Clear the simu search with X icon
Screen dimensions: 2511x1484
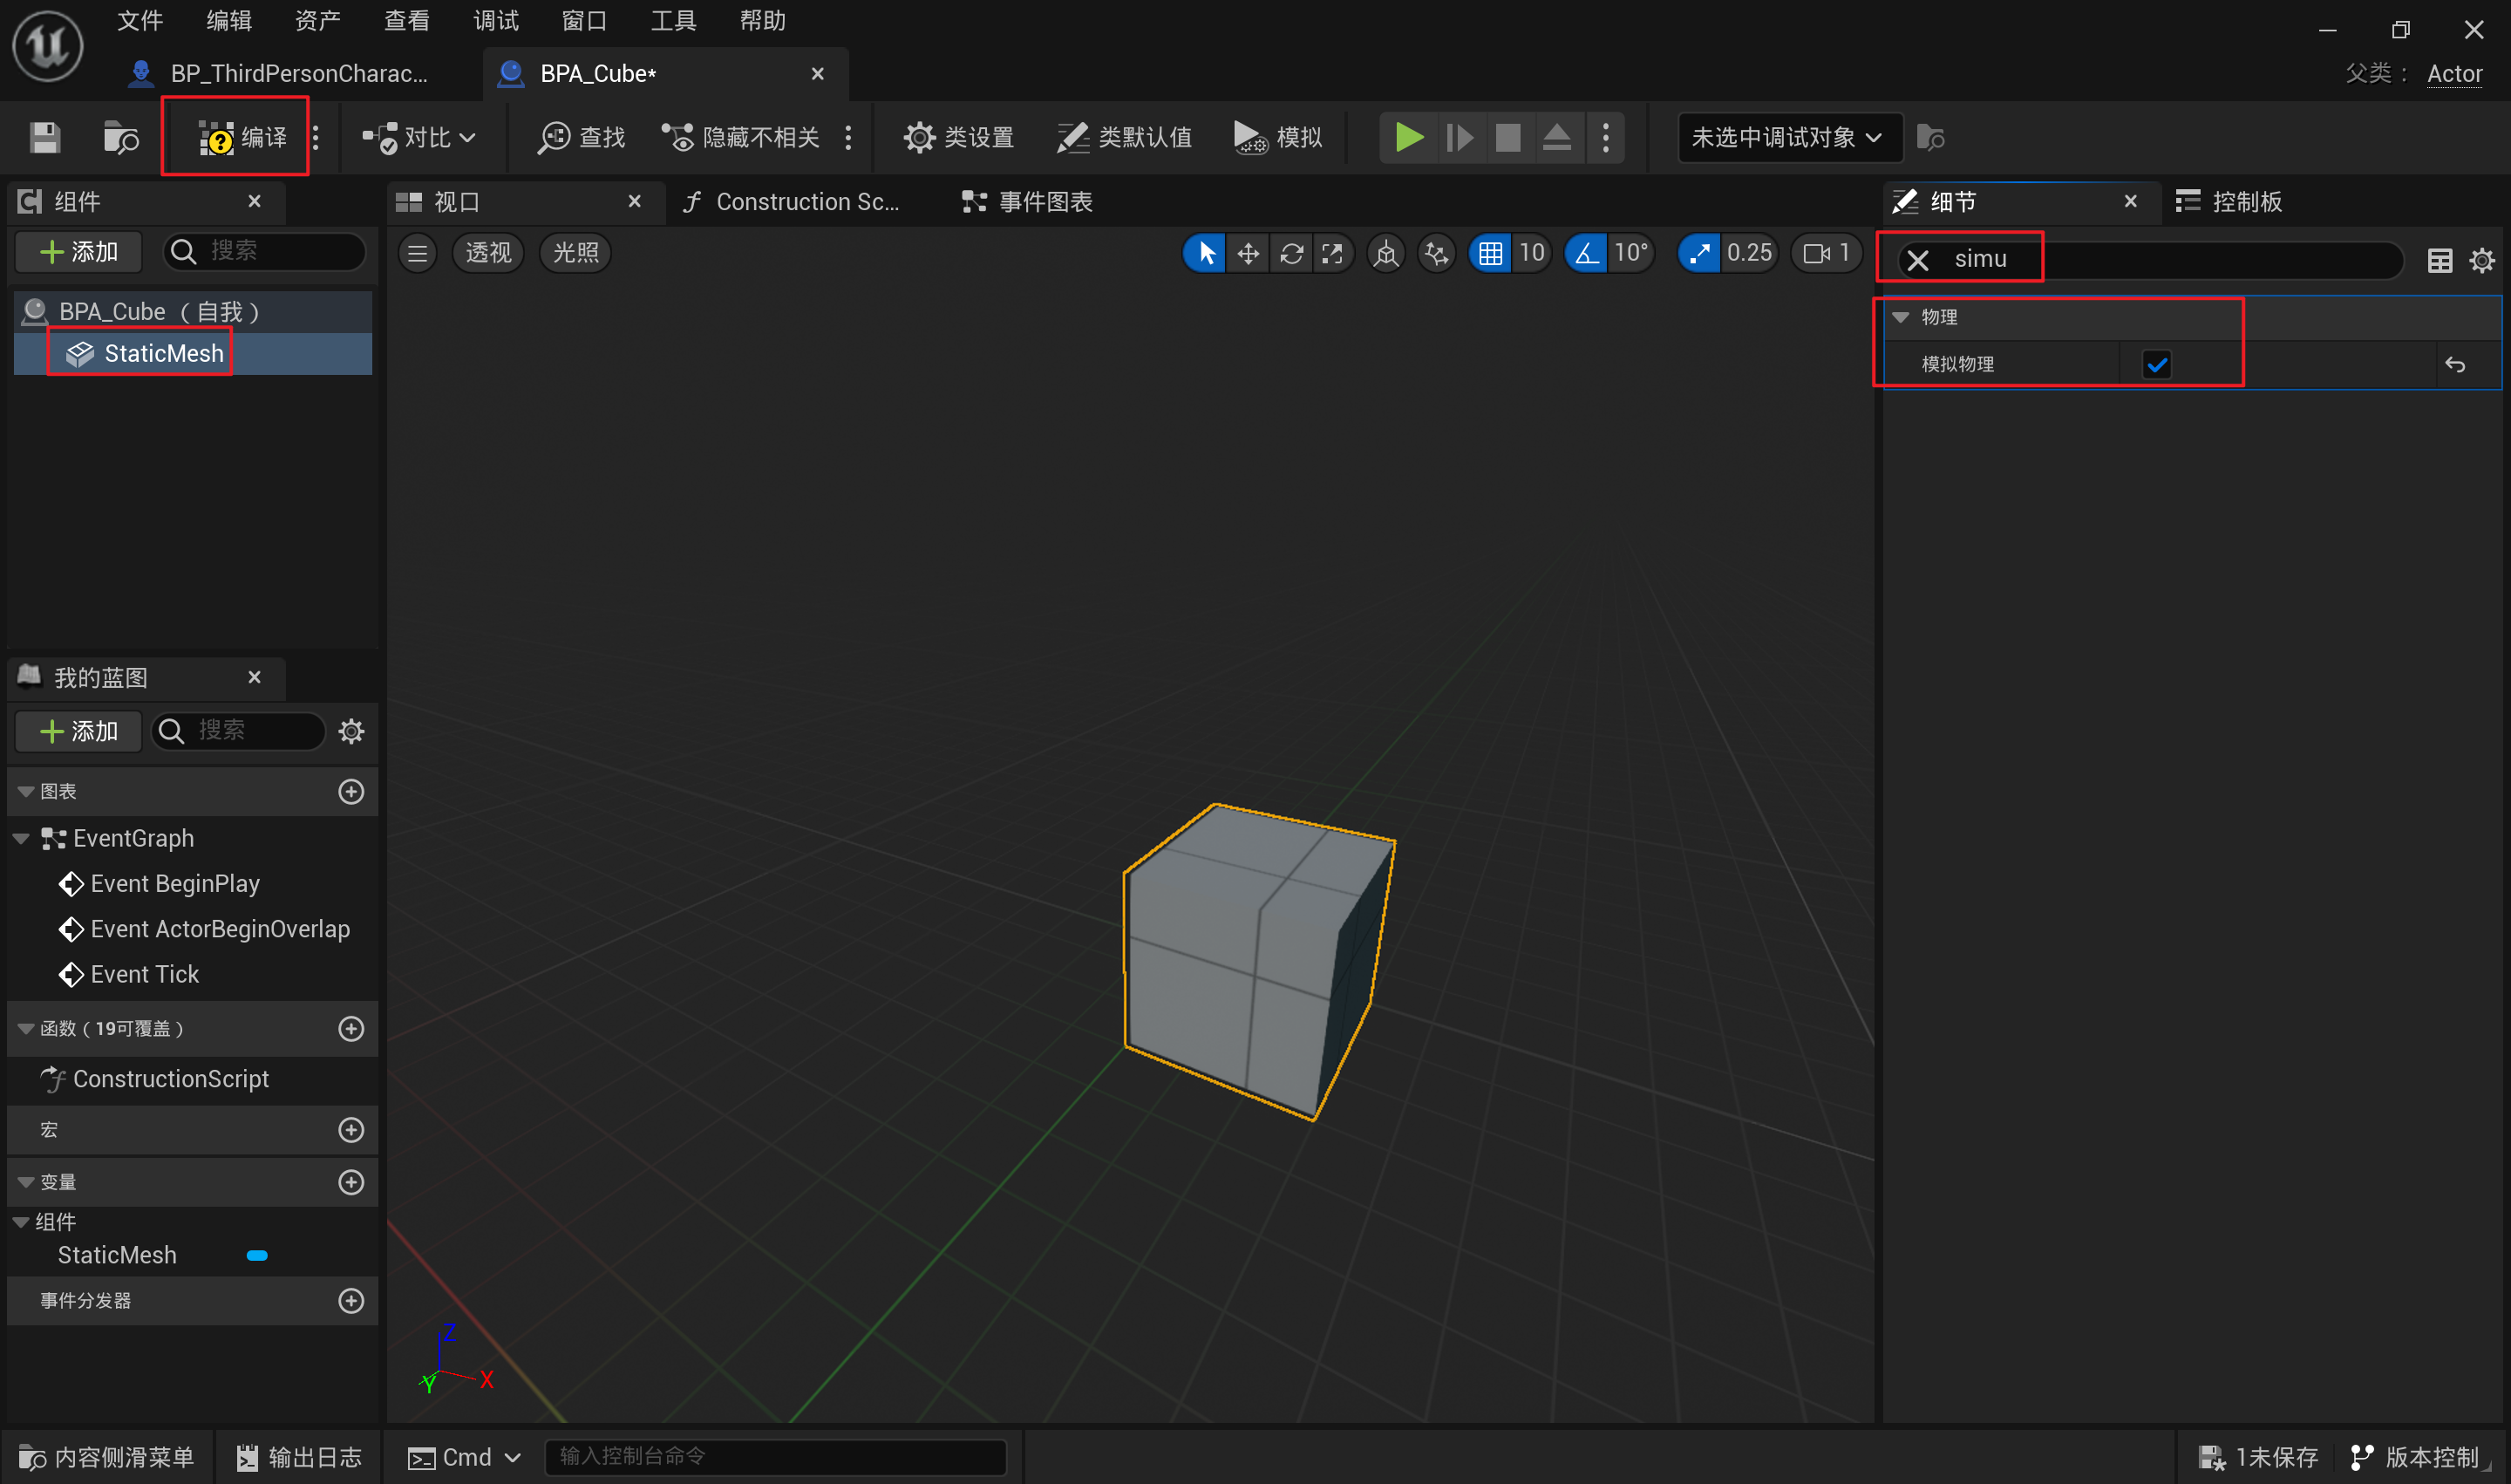1917,260
